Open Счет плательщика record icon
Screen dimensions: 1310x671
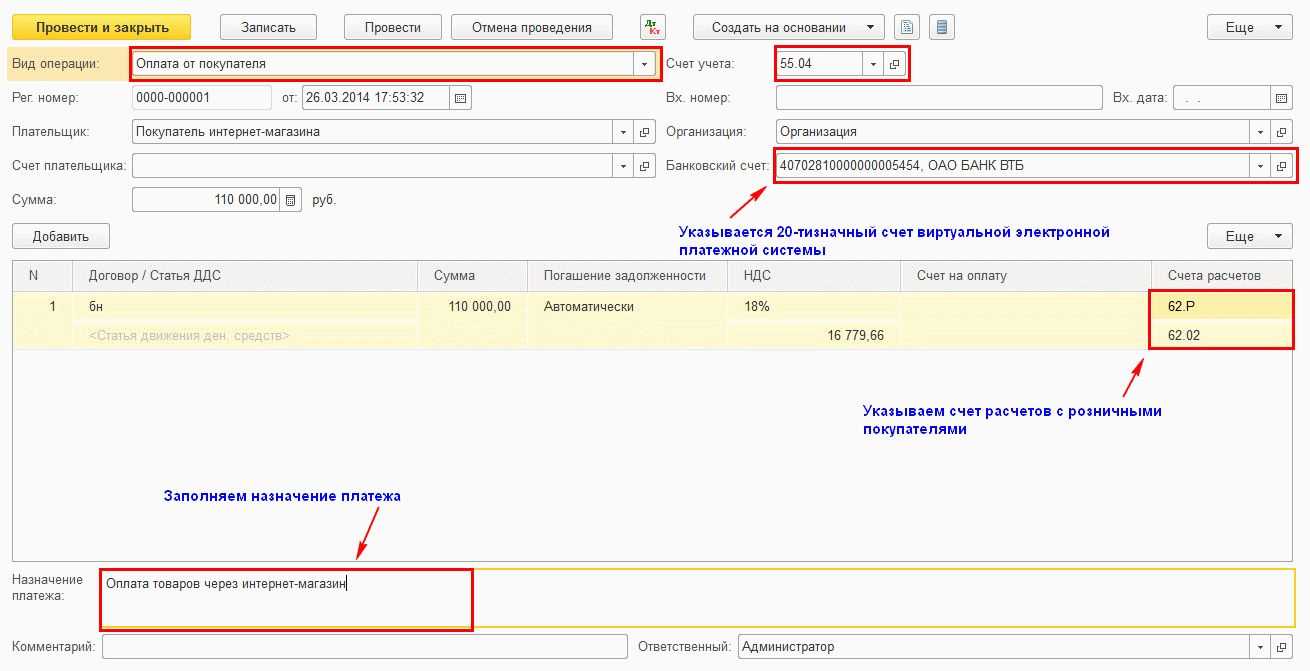[645, 166]
